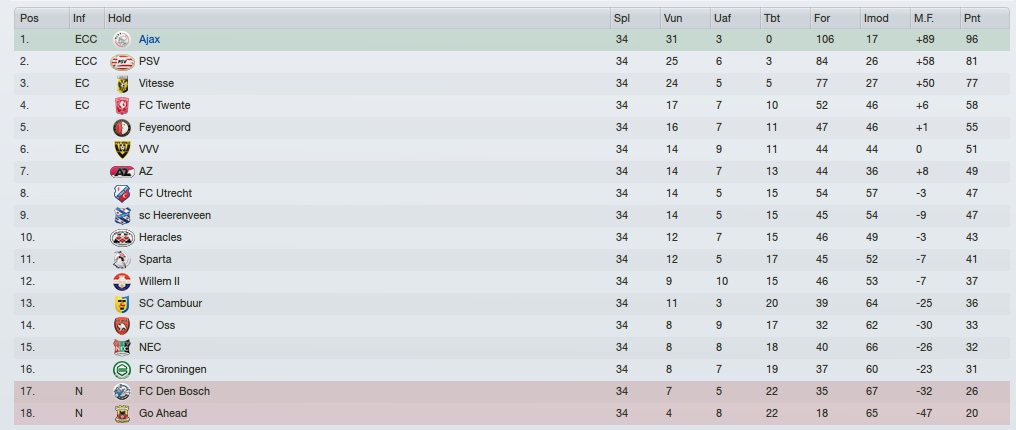Screen dimensions: 1016x430
Task: Click the FC Groningen badge
Action: click(122, 370)
